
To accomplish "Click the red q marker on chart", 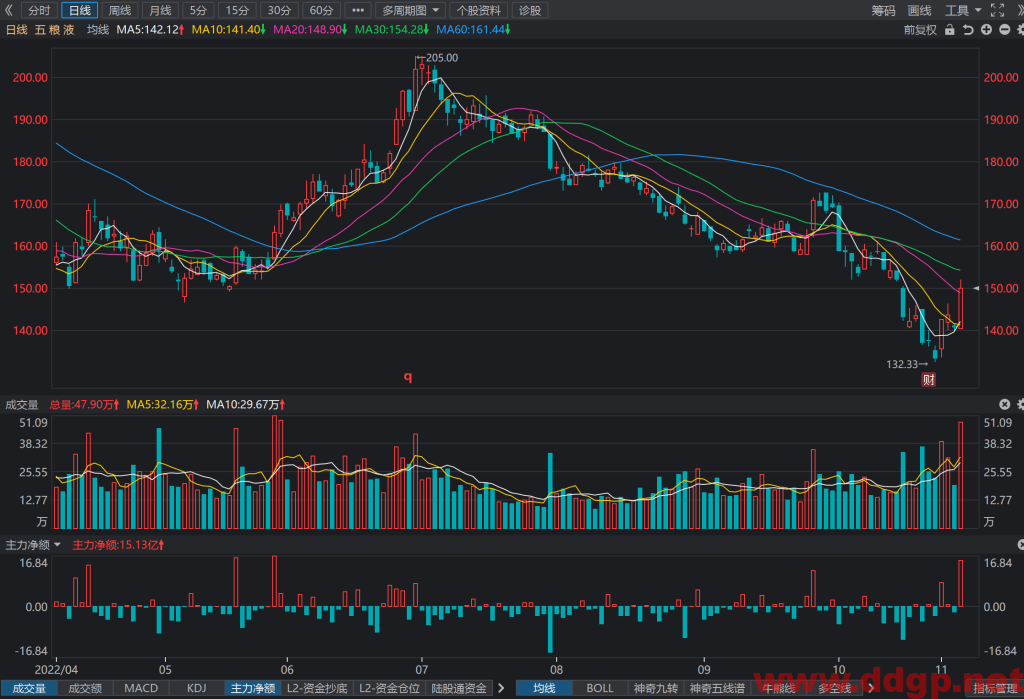I will [408, 376].
